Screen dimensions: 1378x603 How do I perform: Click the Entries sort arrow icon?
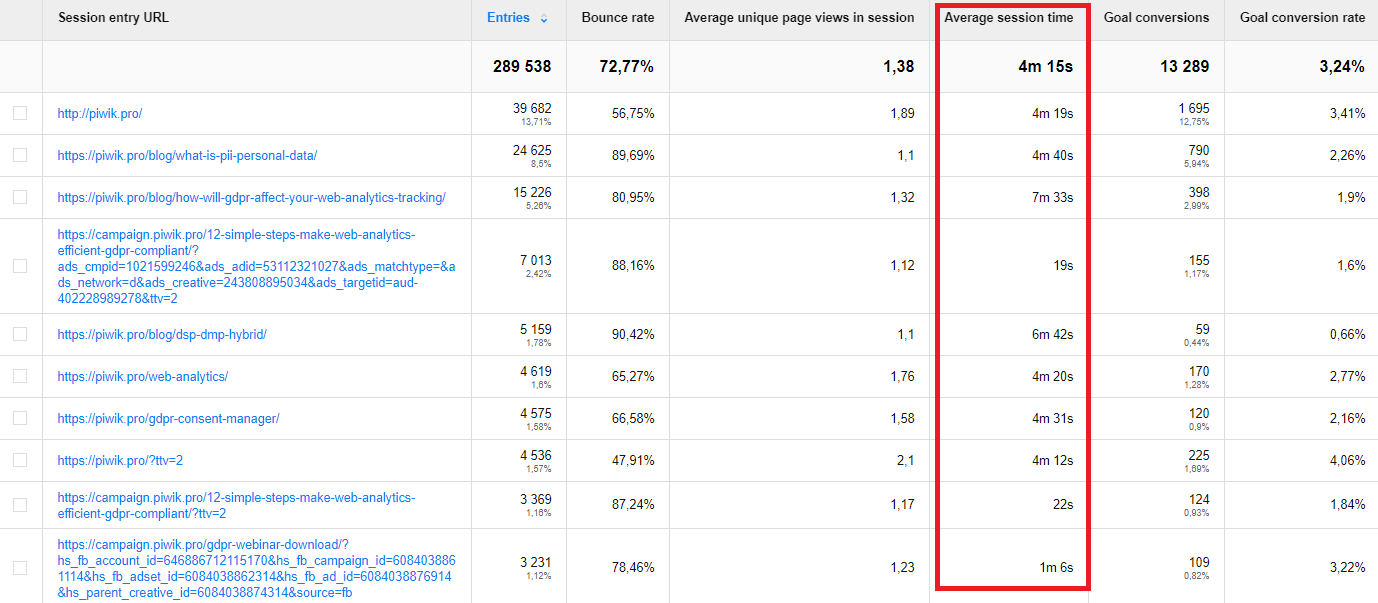click(x=544, y=19)
